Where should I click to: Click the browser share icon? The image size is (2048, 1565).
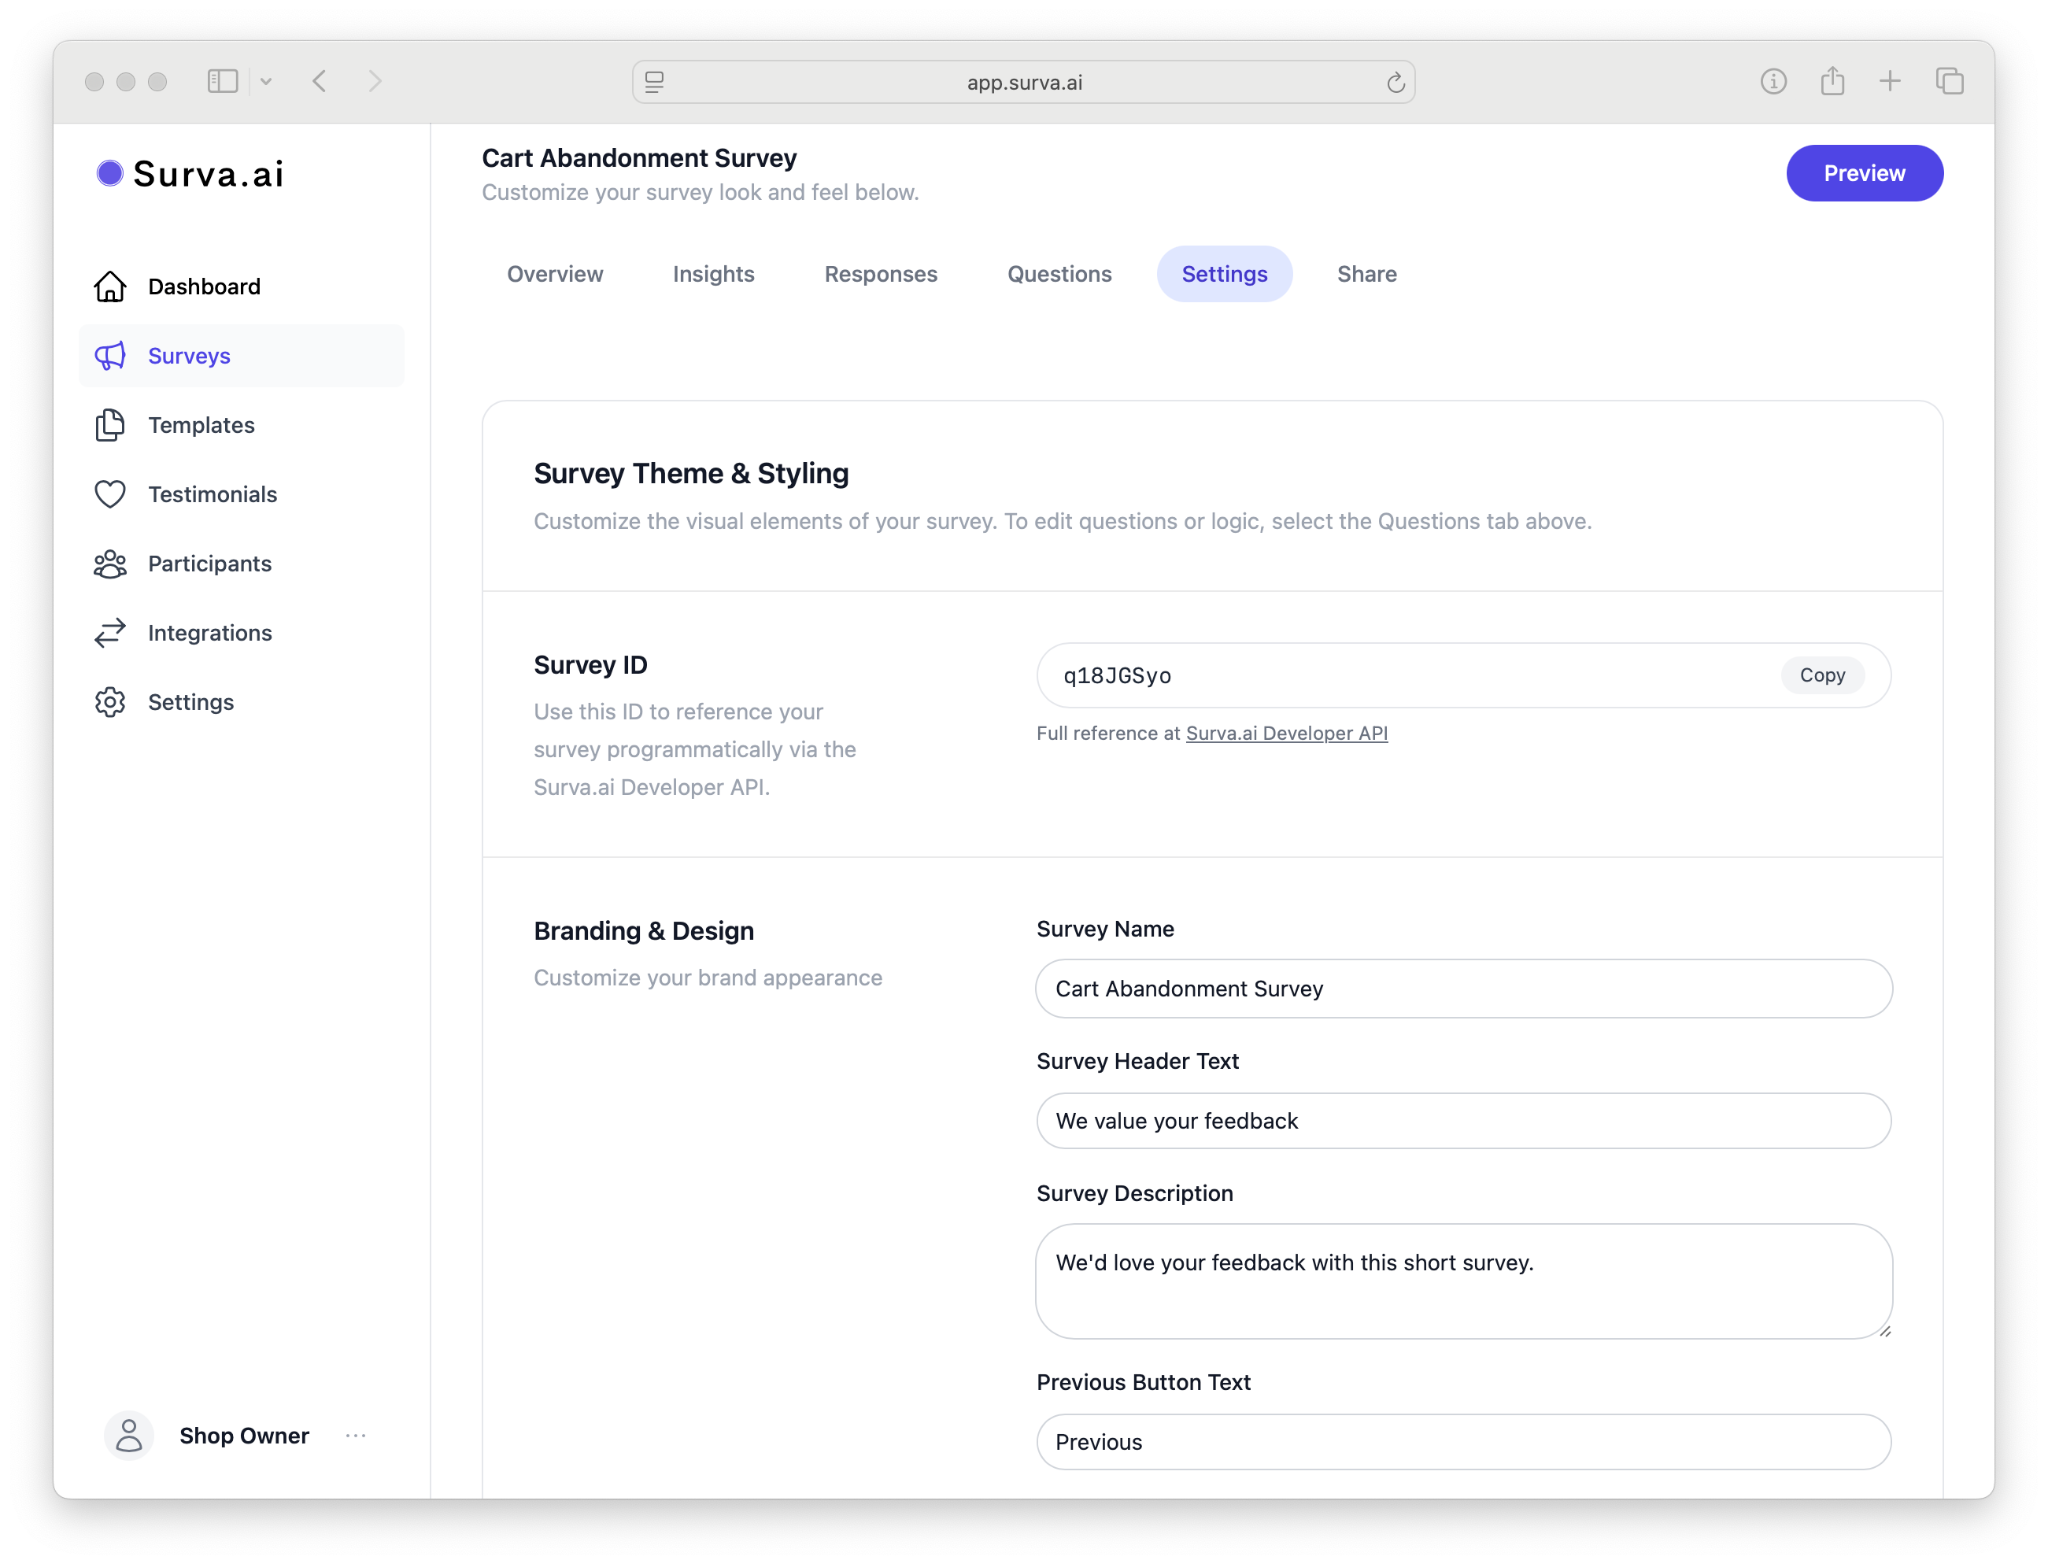click(1832, 81)
